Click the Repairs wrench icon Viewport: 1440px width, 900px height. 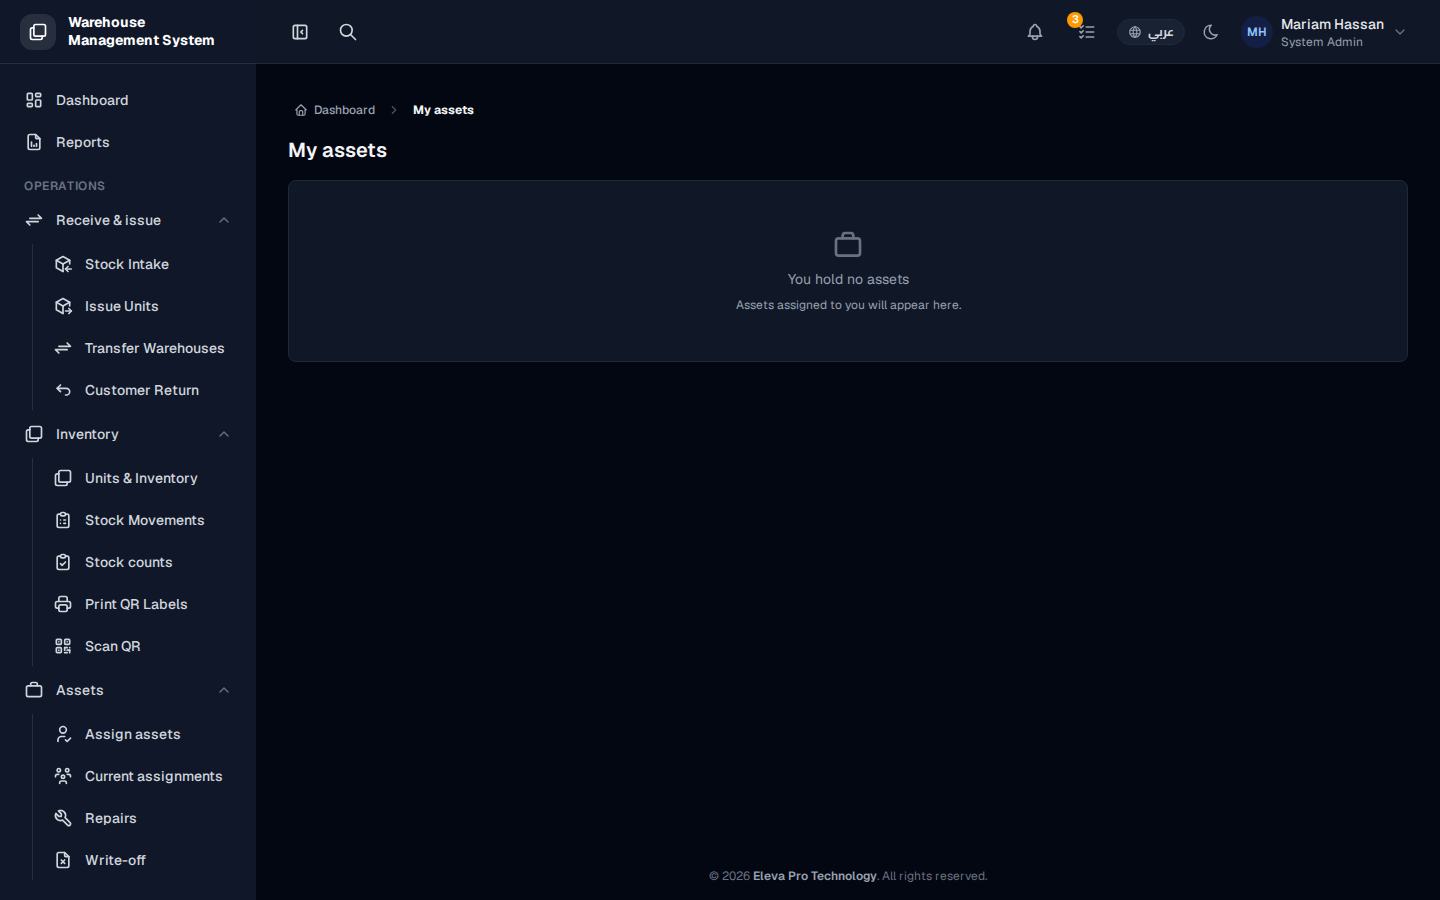pos(63,818)
